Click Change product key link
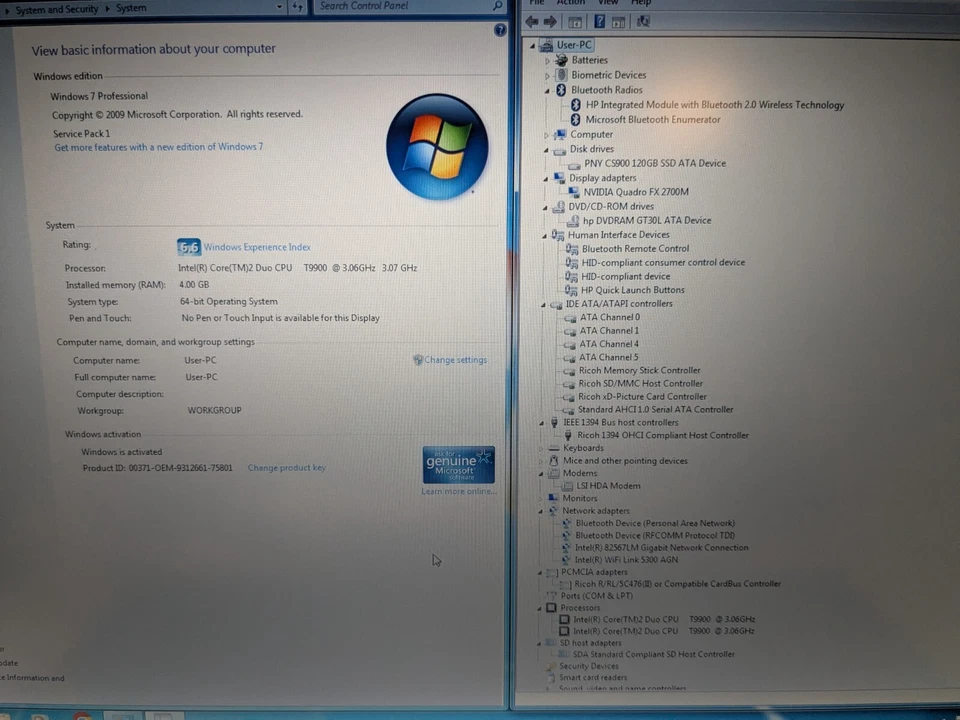The height and width of the screenshot is (720, 960). point(287,468)
